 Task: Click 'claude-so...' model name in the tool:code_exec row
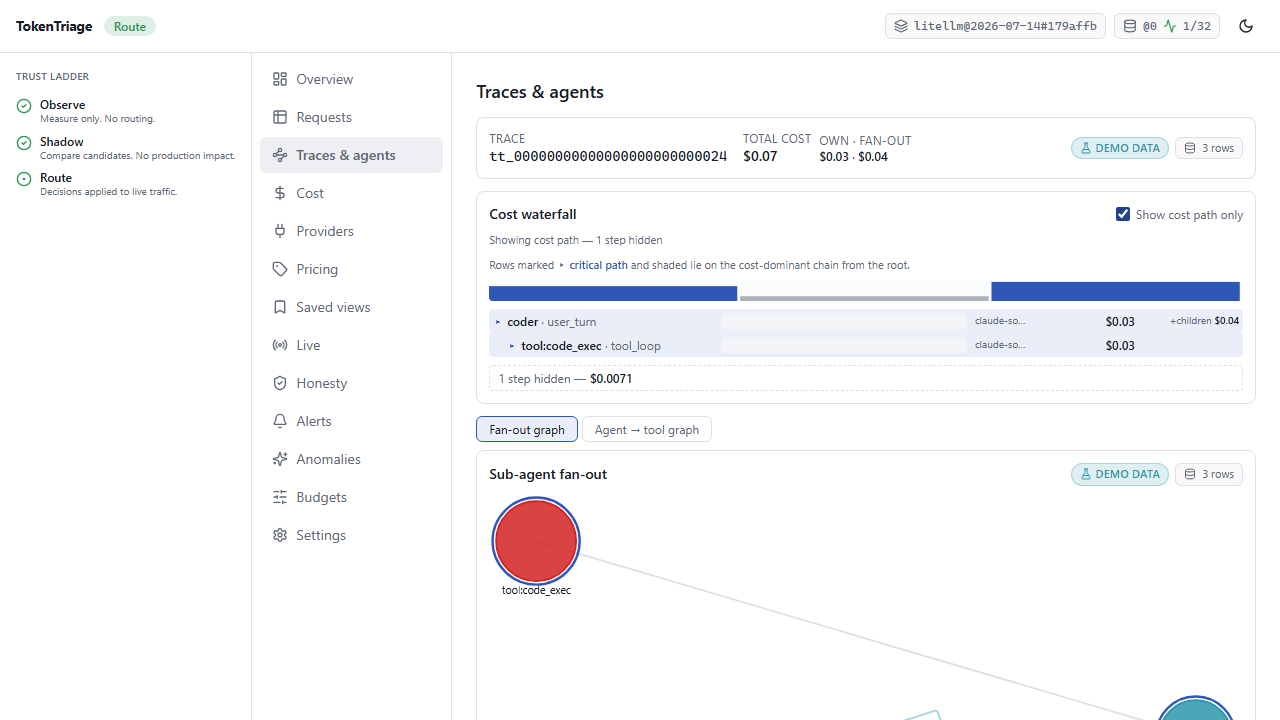[1000, 345]
